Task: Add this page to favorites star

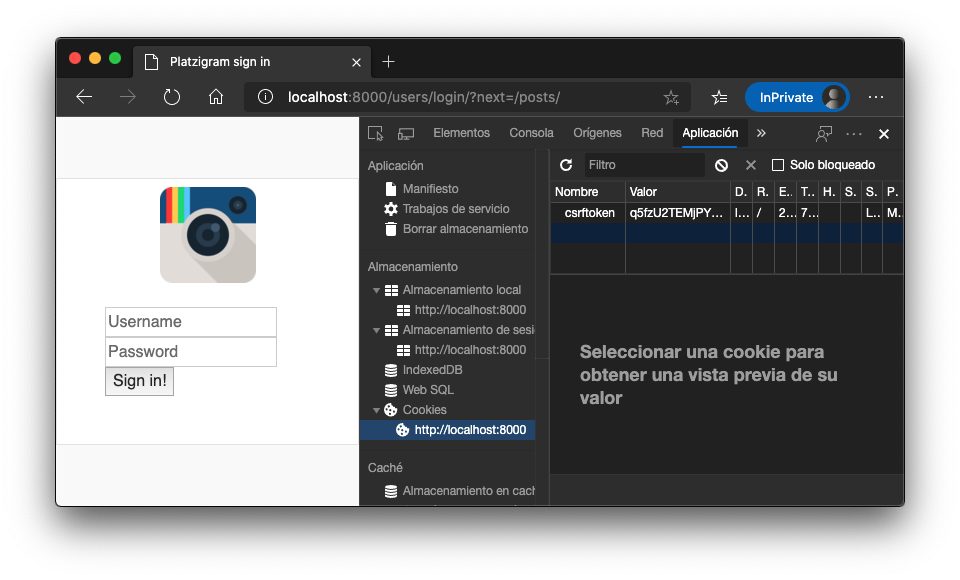Action: (671, 97)
